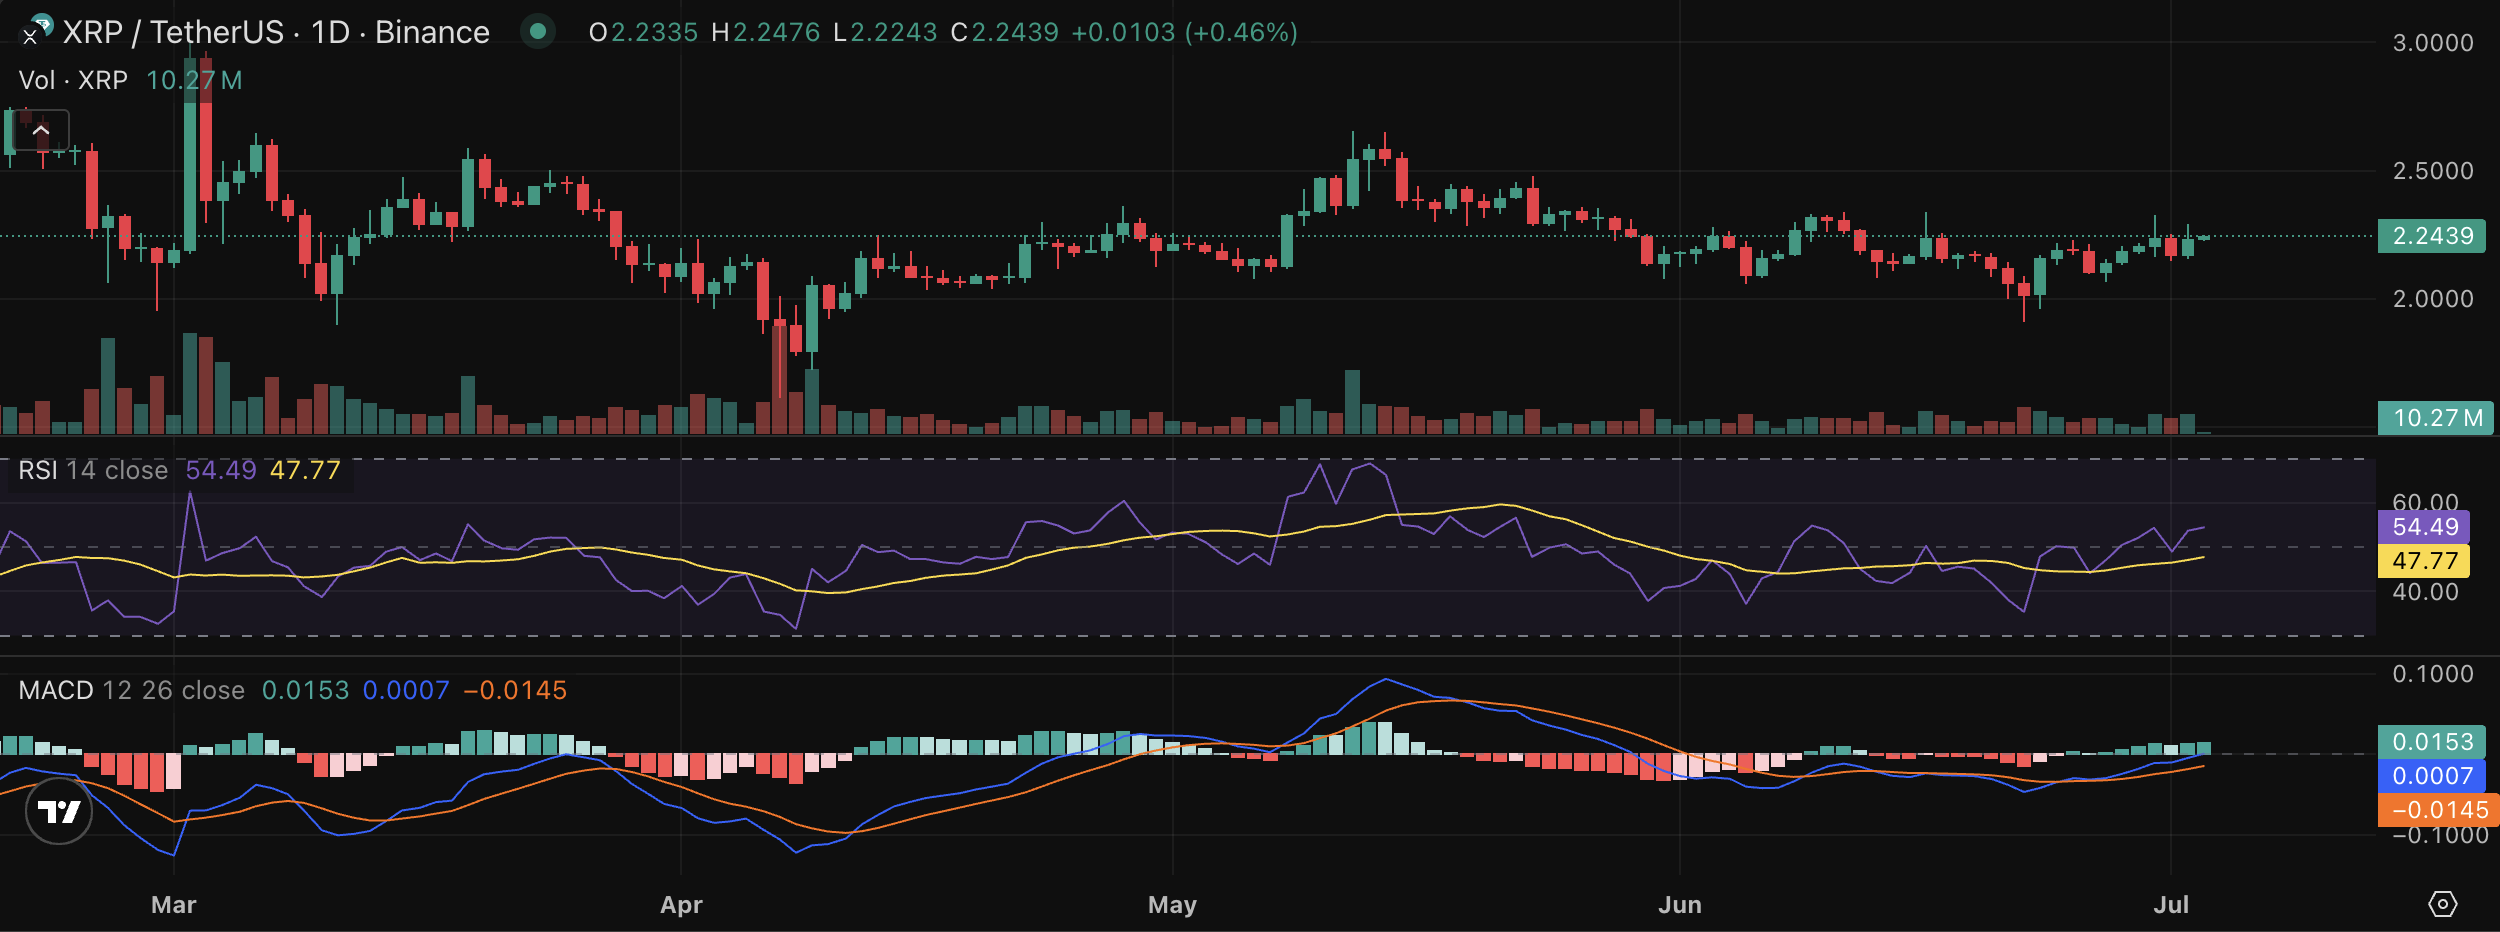Viewport: 2500px width, 932px height.
Task: Click the RSI legend value 54.49
Action: [x=221, y=470]
